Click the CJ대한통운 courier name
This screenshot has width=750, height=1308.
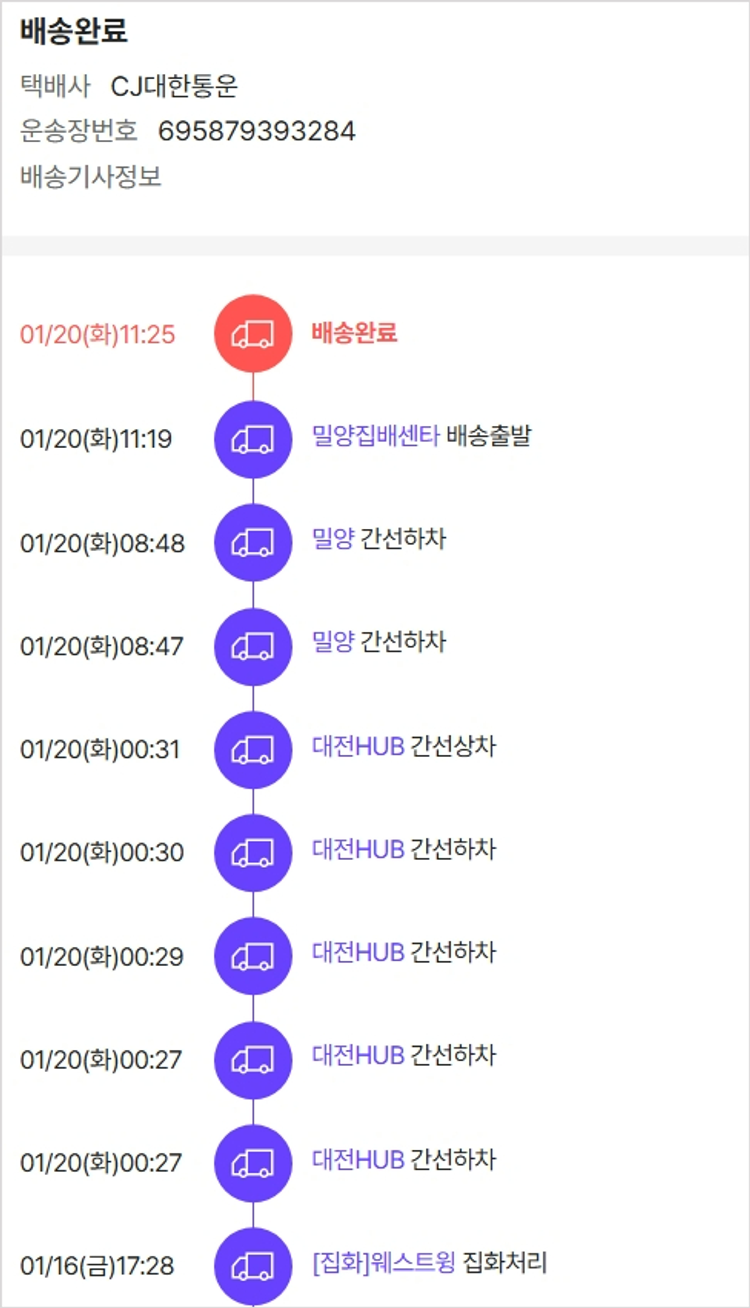tap(175, 87)
